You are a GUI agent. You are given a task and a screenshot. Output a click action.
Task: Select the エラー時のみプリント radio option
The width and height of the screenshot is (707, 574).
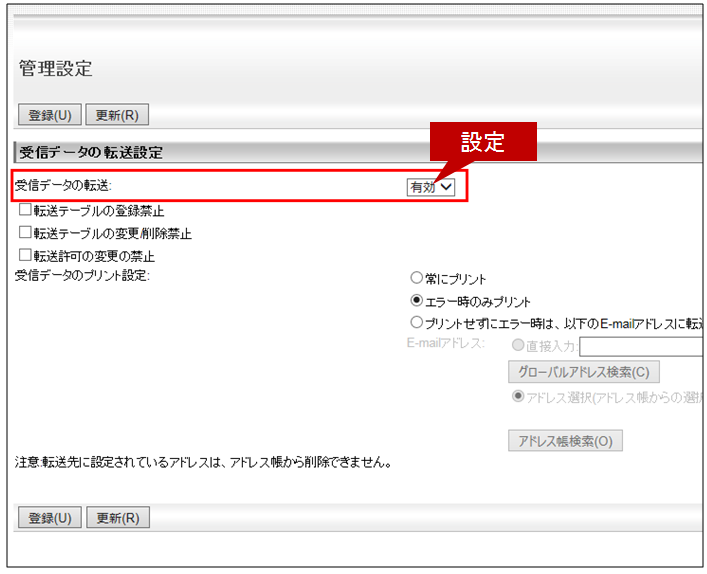click(417, 301)
